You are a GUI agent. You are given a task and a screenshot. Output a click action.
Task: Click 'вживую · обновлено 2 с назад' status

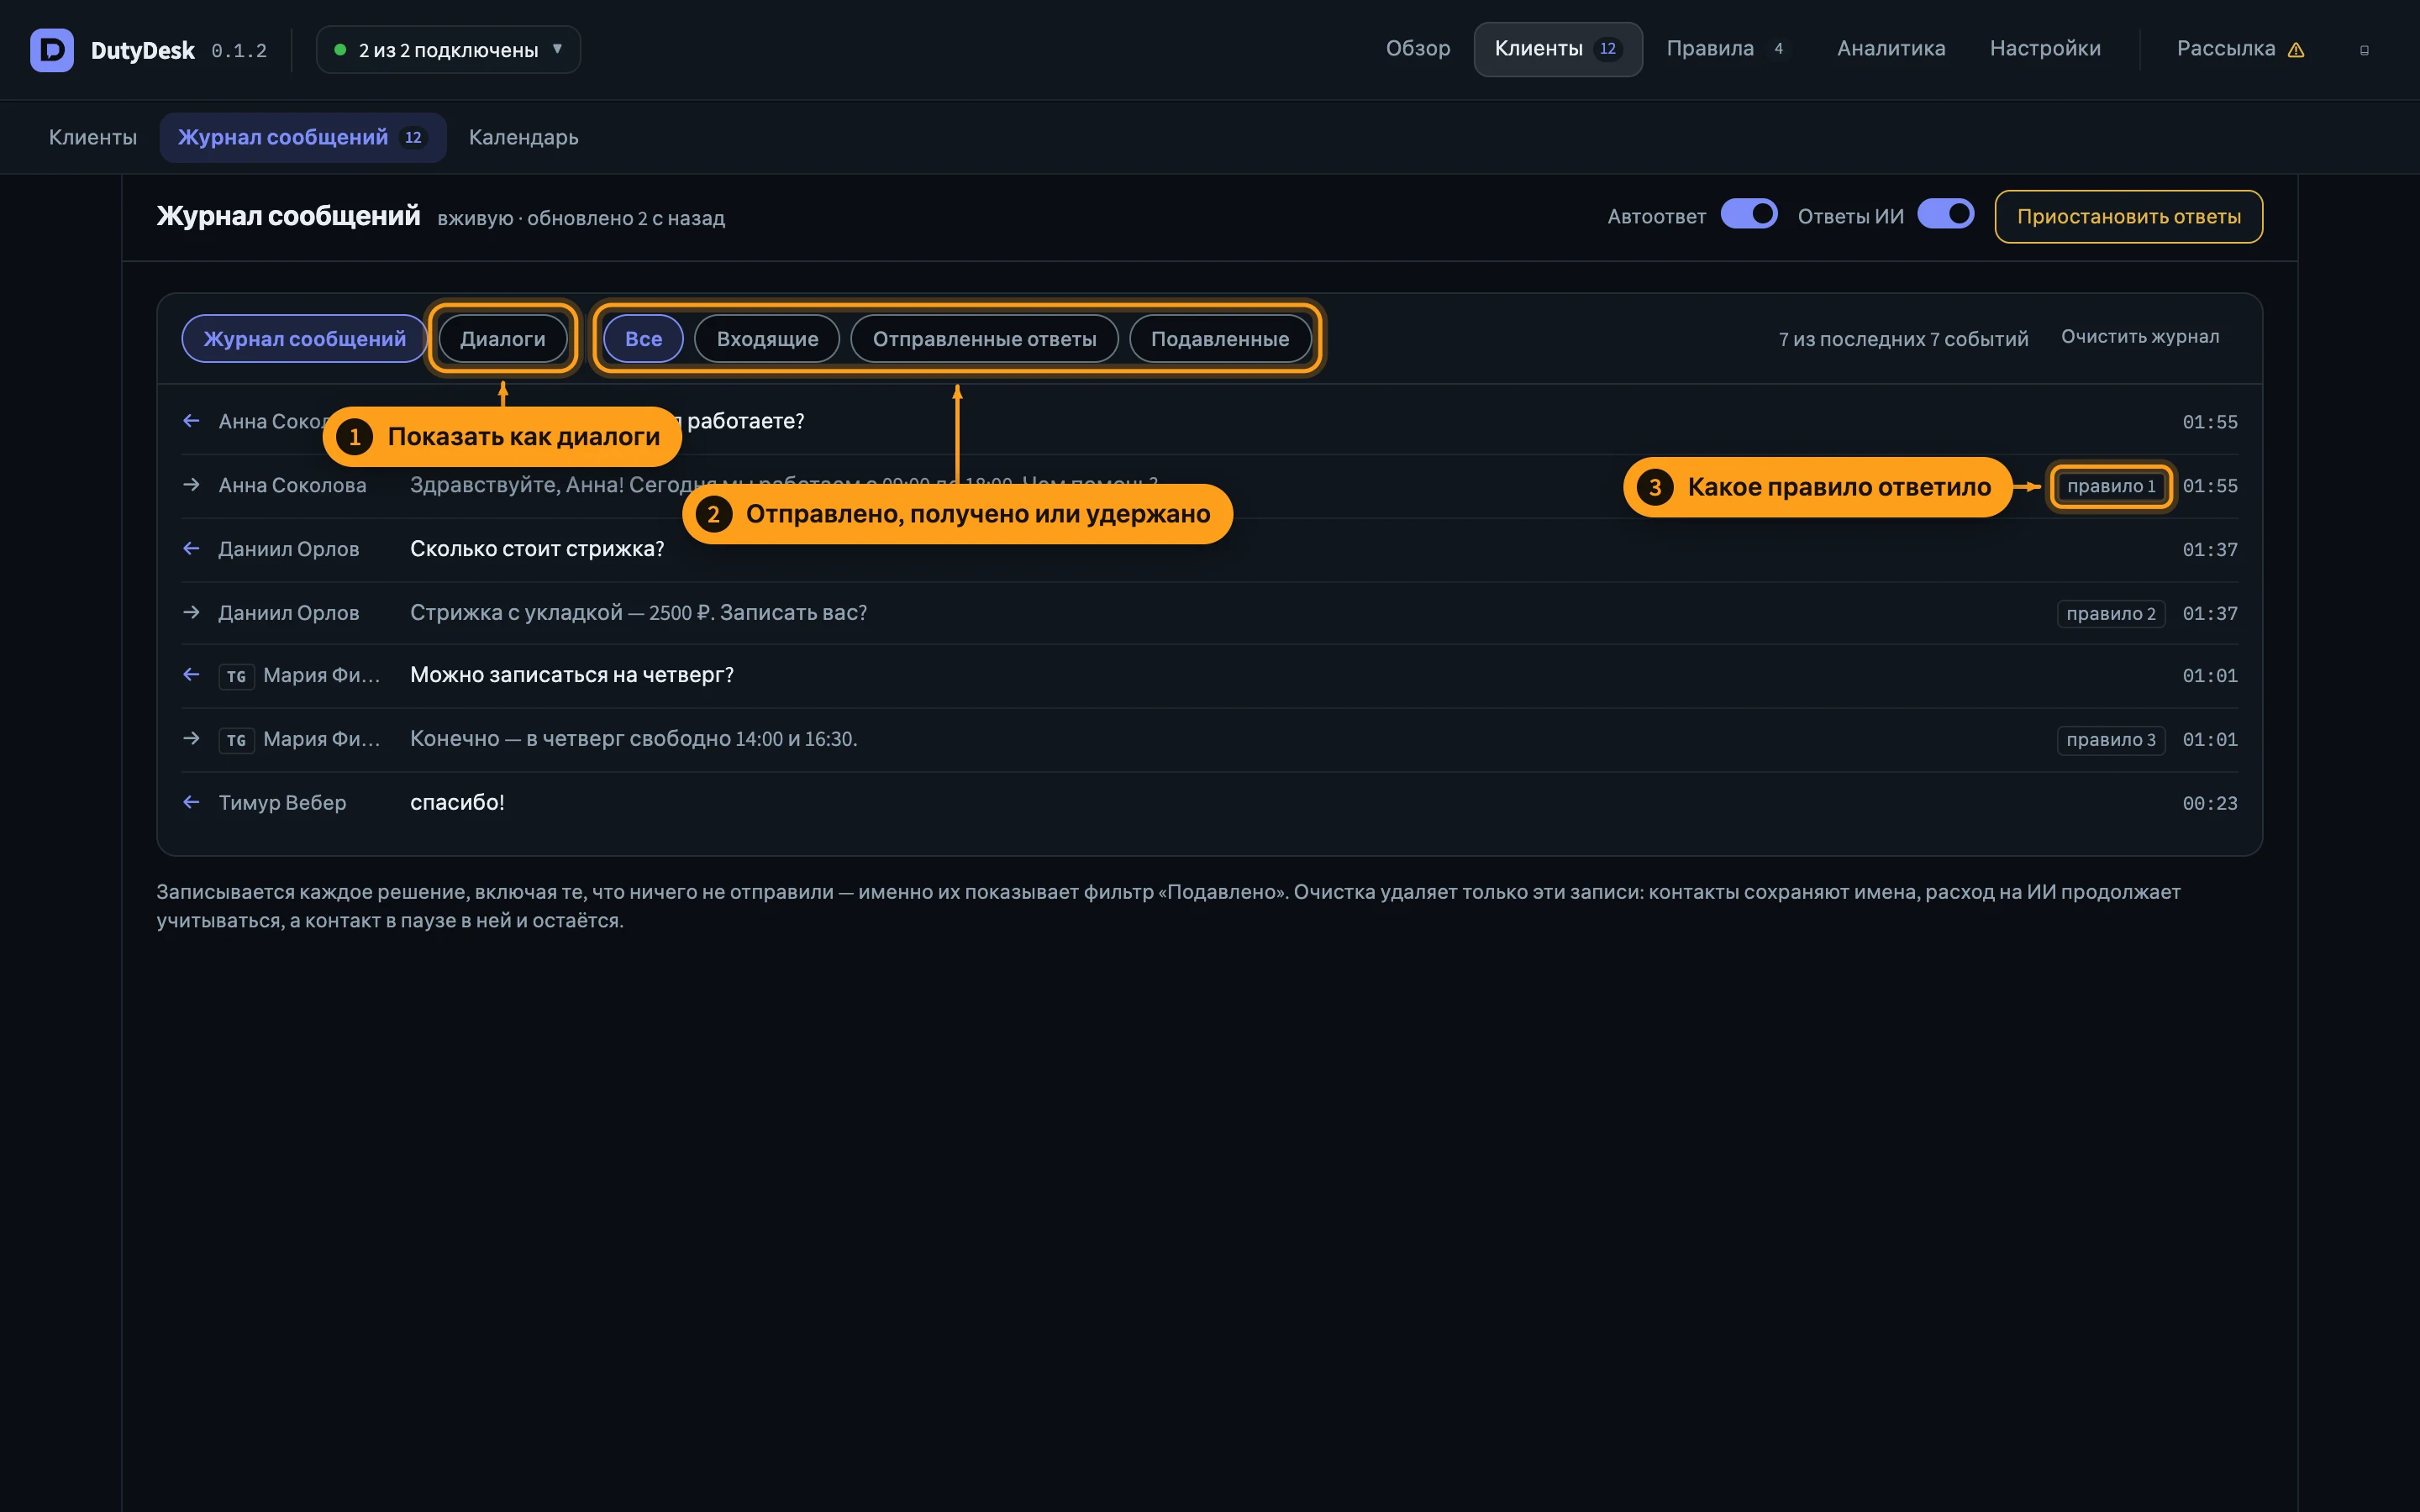581,218
